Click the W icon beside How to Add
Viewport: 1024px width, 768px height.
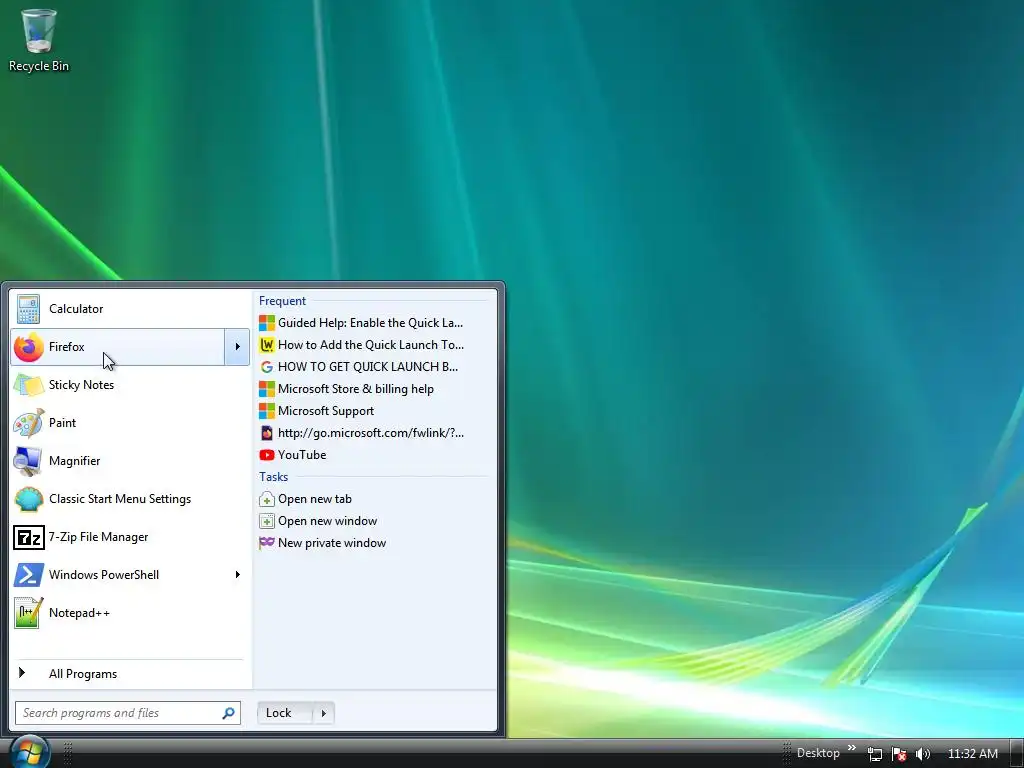pyautogui.click(x=266, y=345)
